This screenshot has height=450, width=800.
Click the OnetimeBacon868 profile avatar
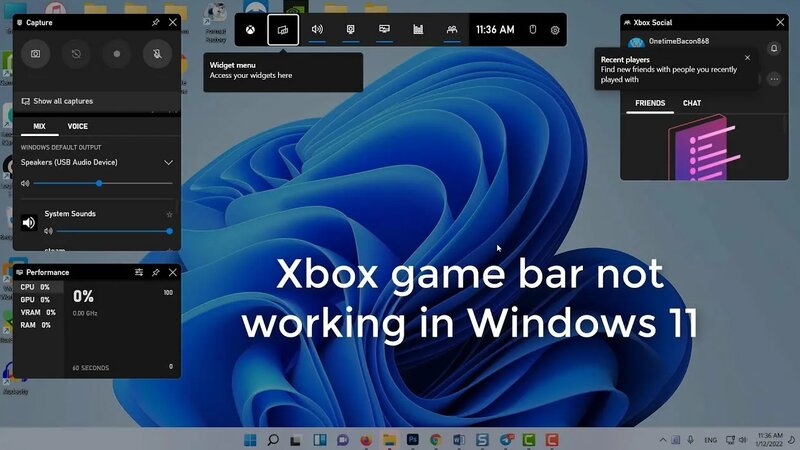coord(636,42)
